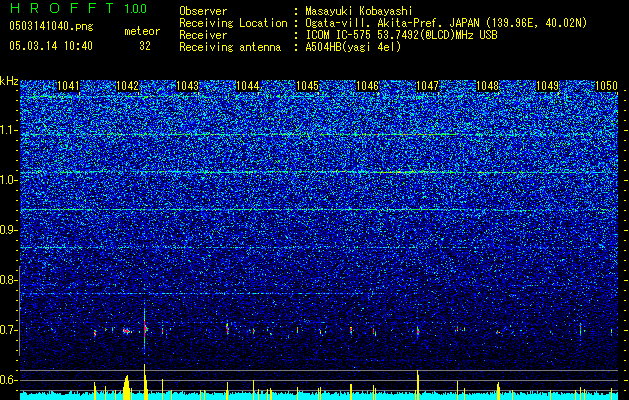
Task: Click the date stamp 05.03.14 10:40
Action: click(51, 46)
